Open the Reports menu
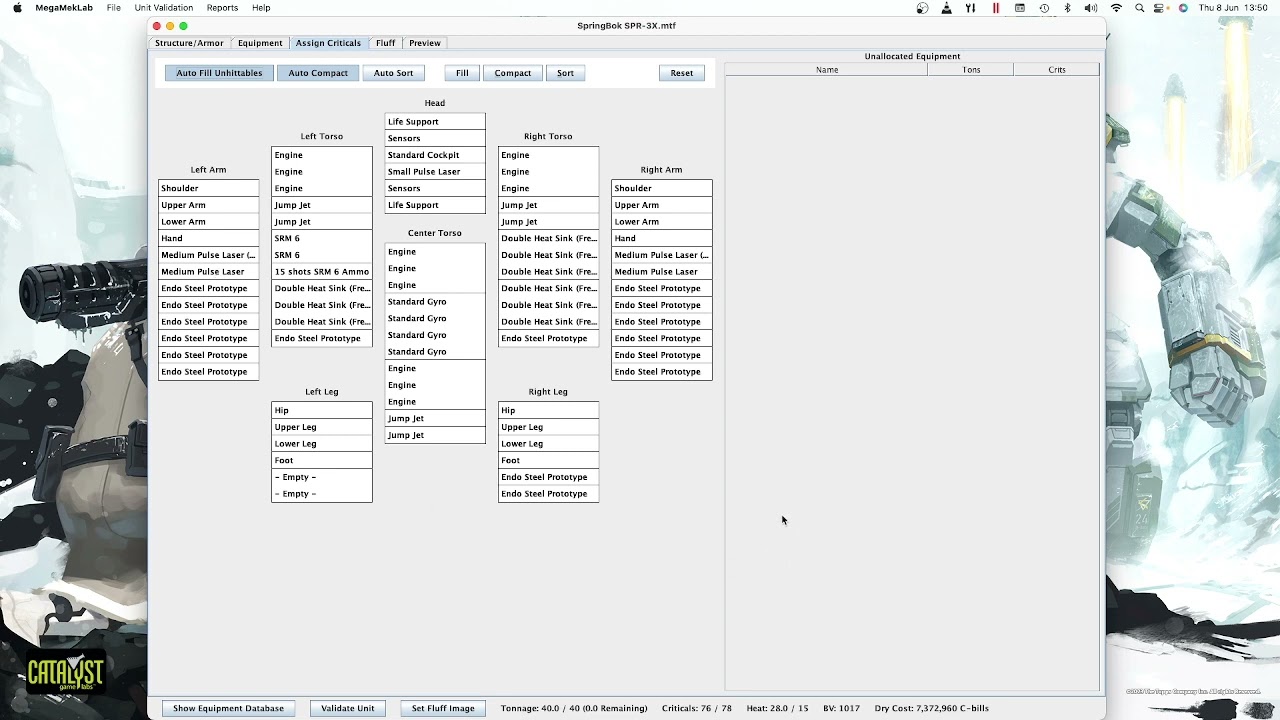Image resolution: width=1280 pixels, height=720 pixels. [222, 8]
